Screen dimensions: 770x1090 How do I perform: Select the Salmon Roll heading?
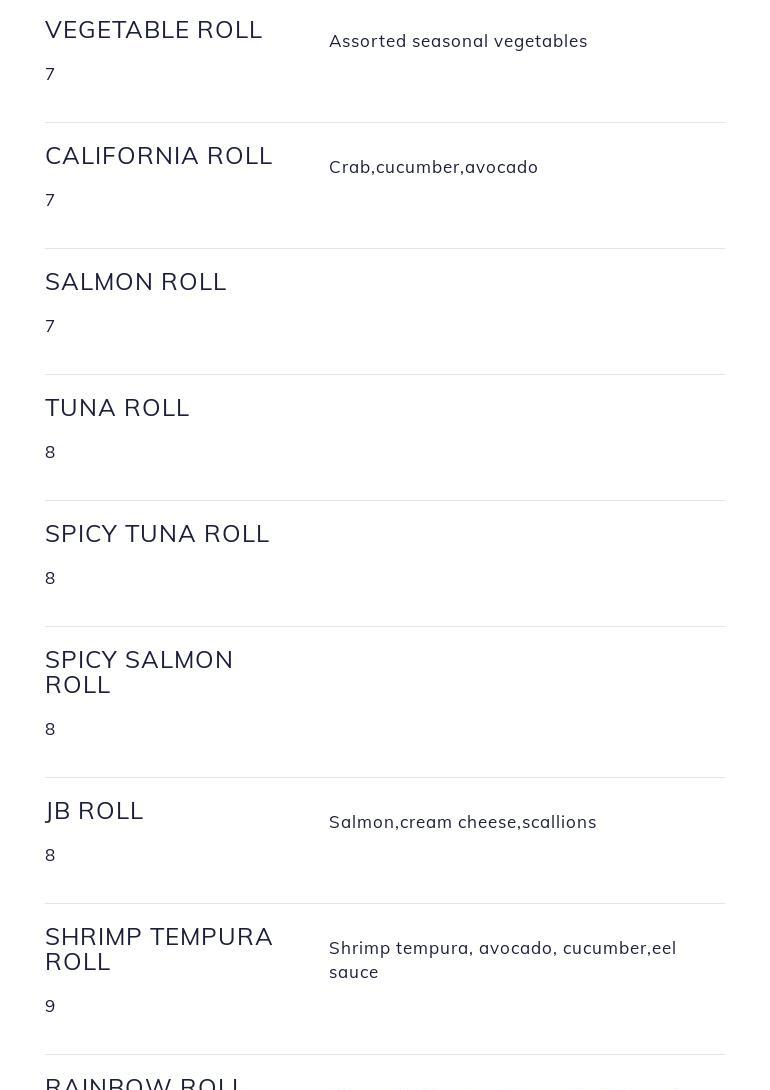click(136, 282)
